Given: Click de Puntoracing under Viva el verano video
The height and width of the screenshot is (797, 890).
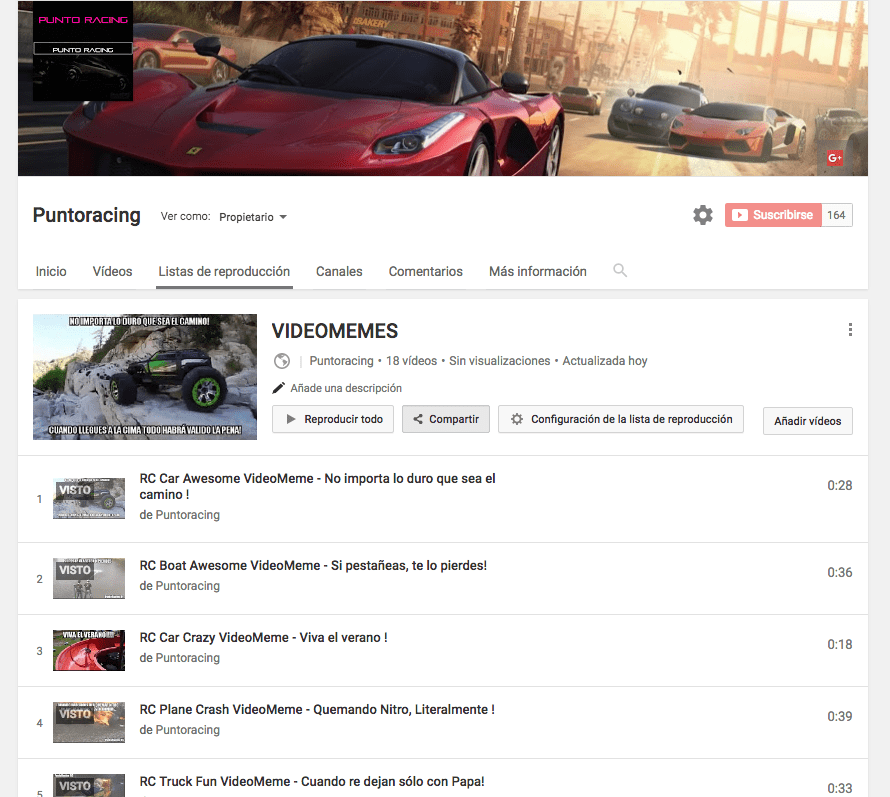Looking at the screenshot, I should [x=179, y=658].
